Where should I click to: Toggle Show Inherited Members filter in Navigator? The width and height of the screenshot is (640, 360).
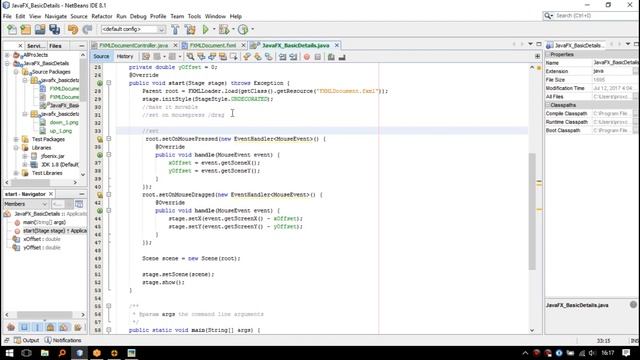tap(11, 327)
